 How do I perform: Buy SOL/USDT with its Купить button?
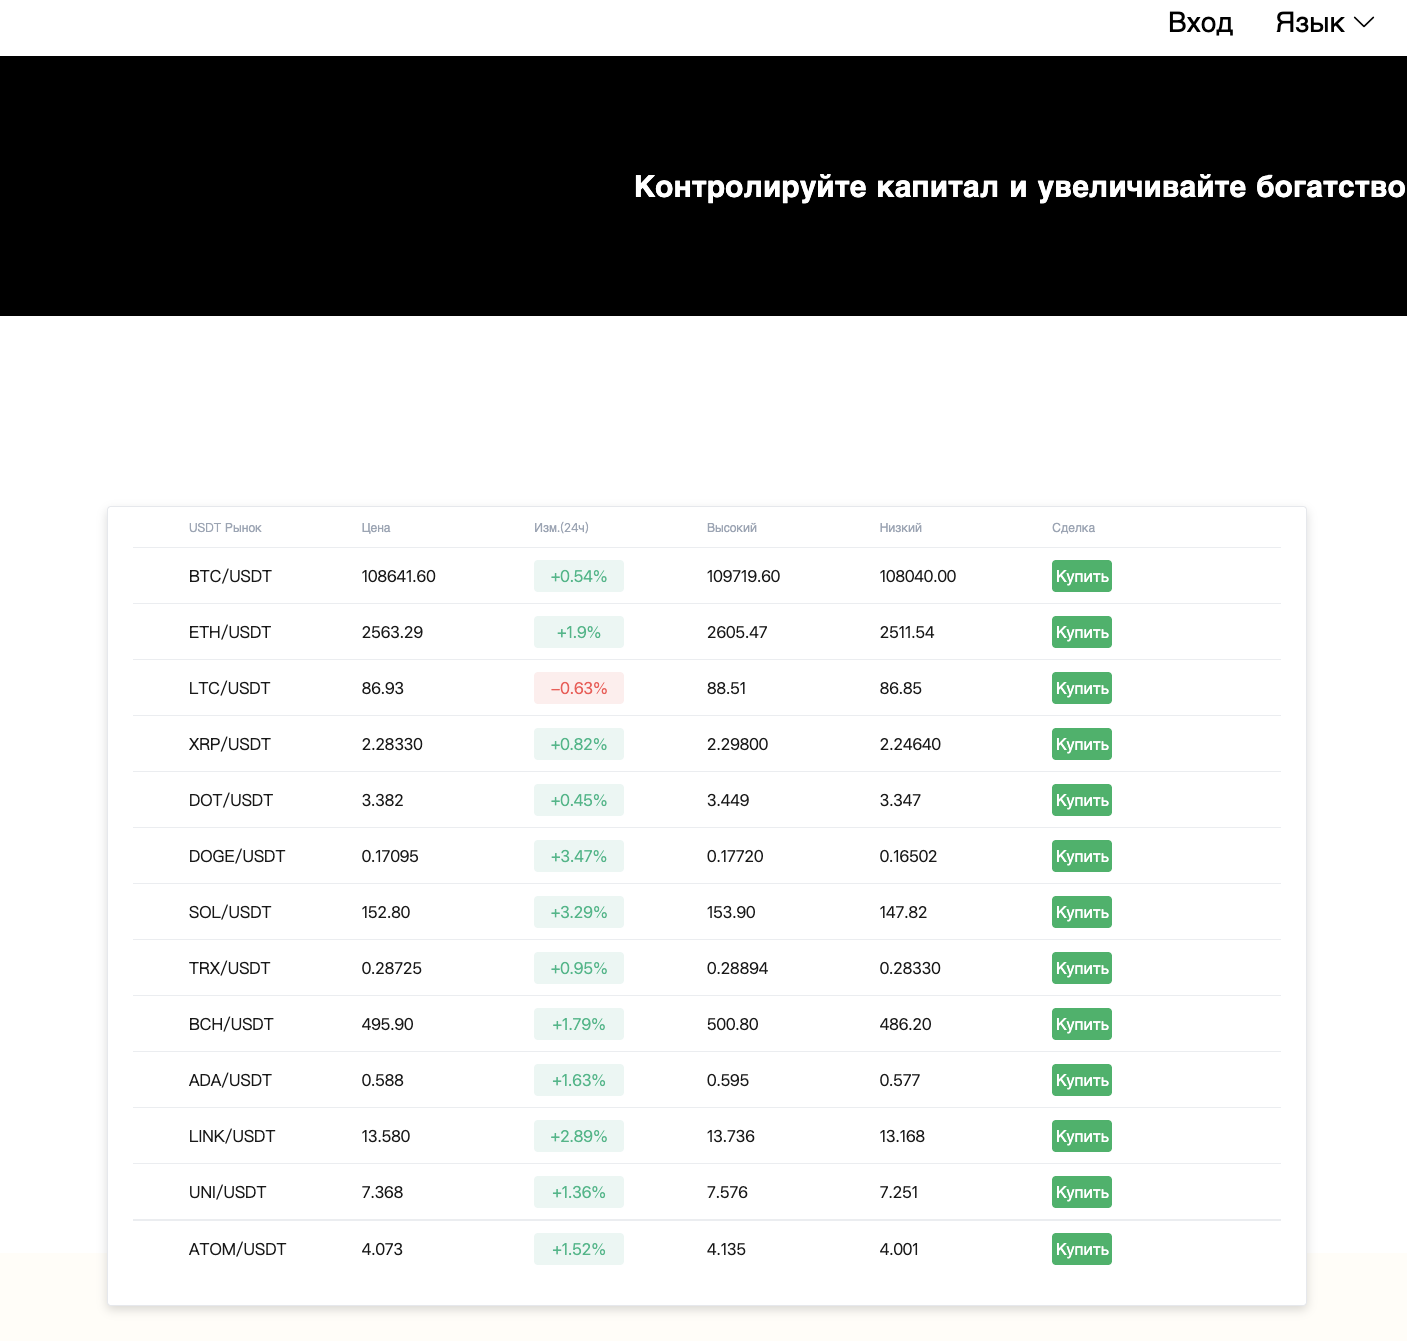pos(1082,912)
